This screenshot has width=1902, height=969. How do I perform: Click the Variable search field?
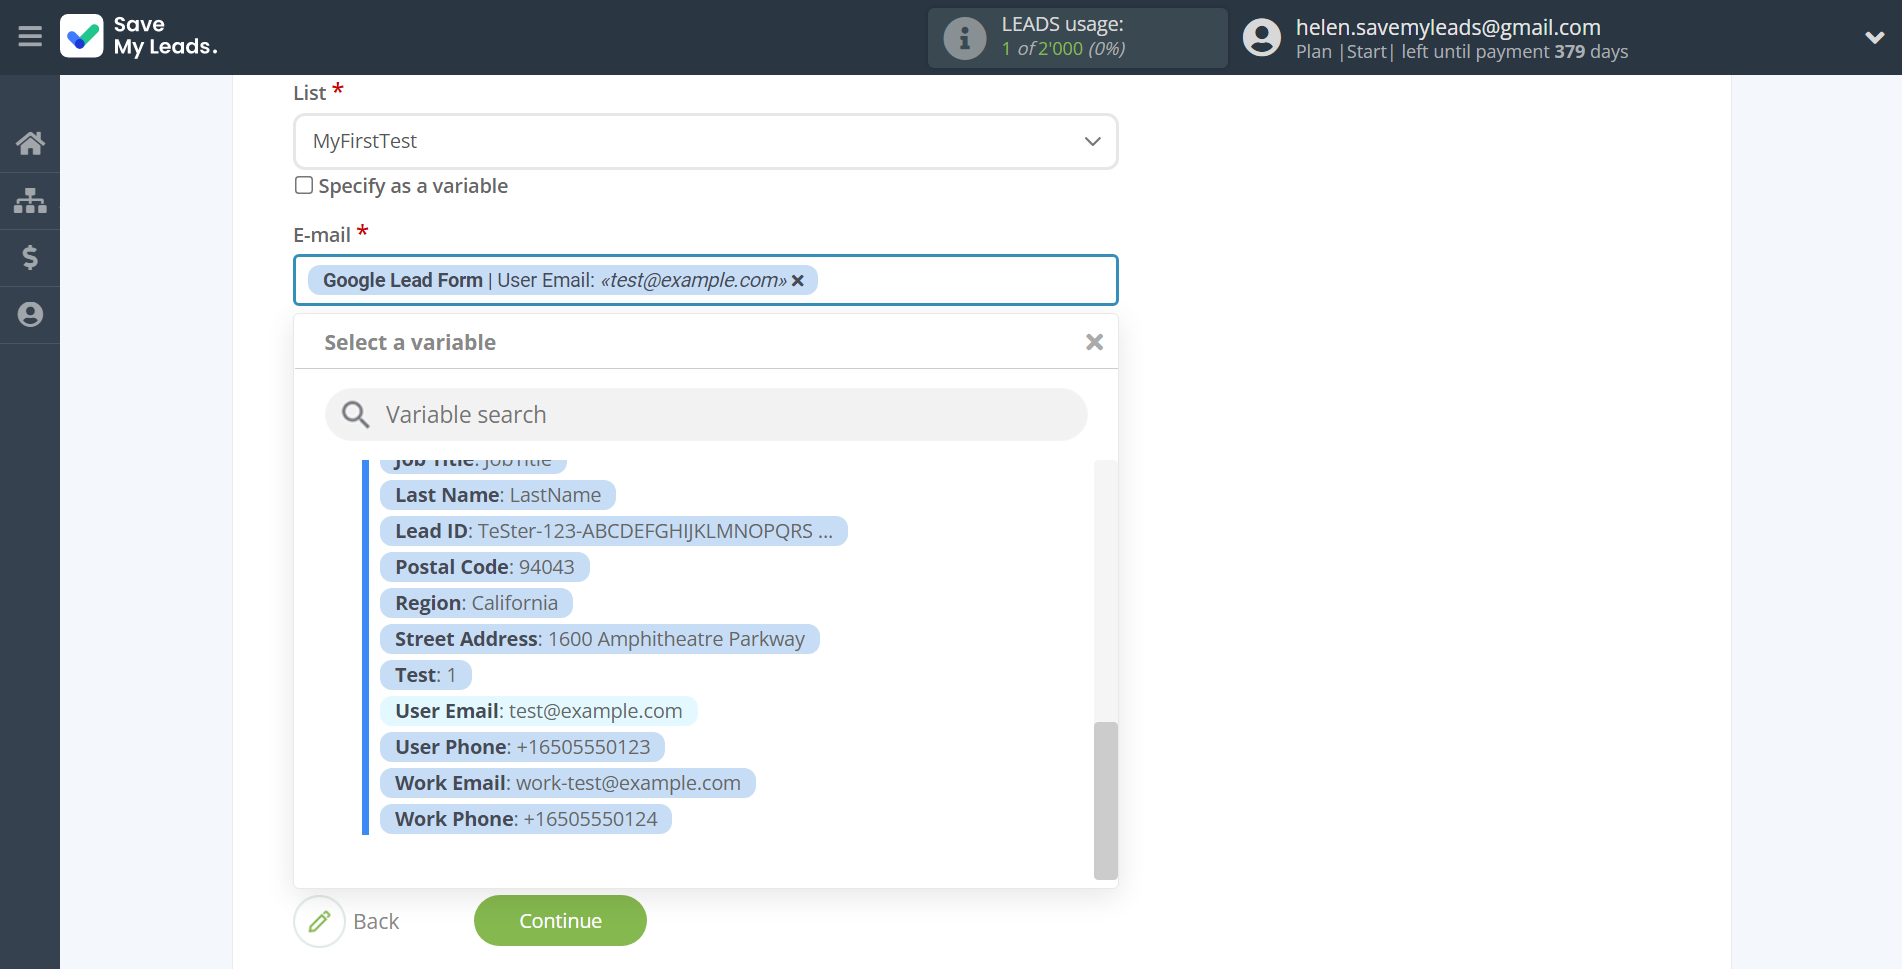point(705,414)
